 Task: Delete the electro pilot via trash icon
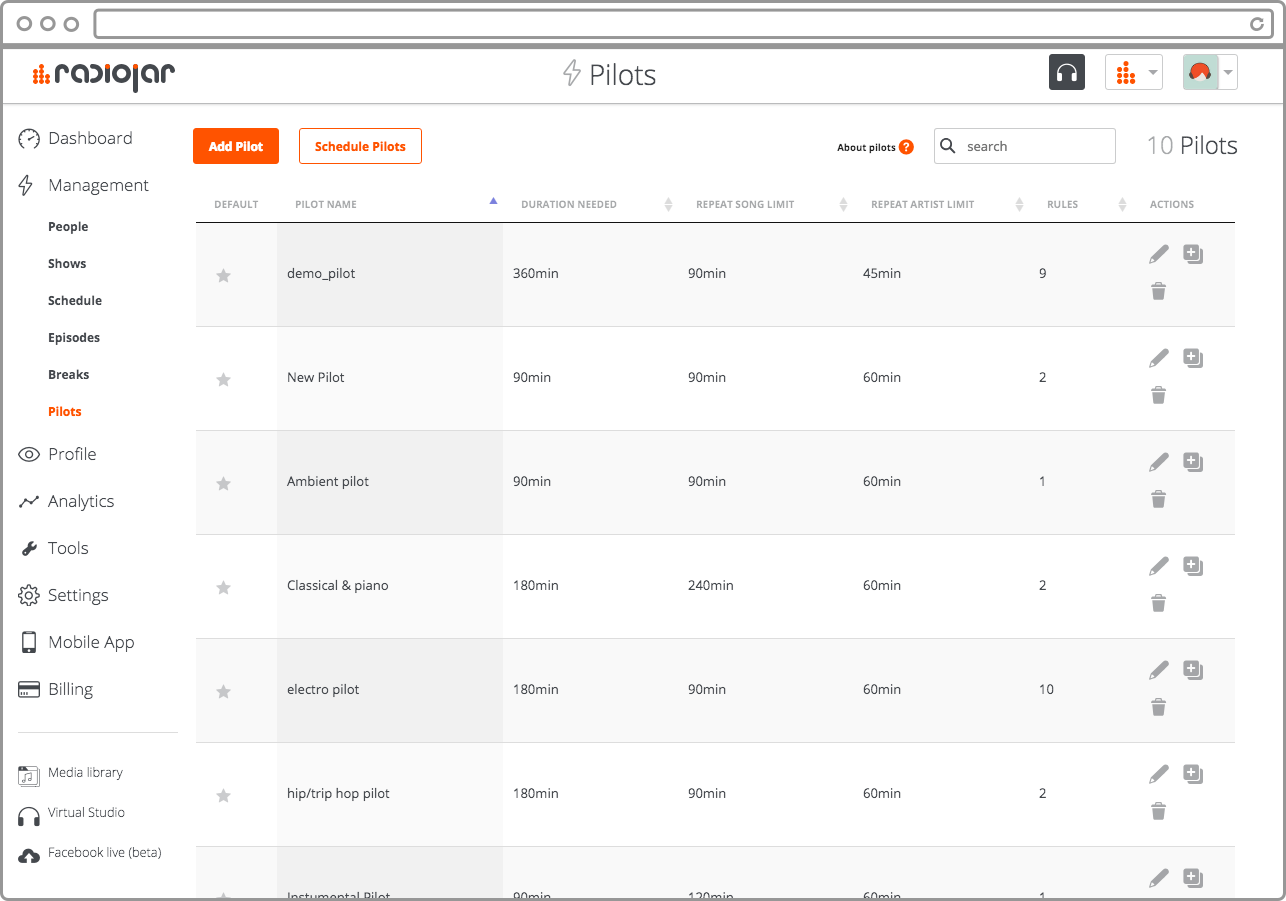pos(1158,707)
